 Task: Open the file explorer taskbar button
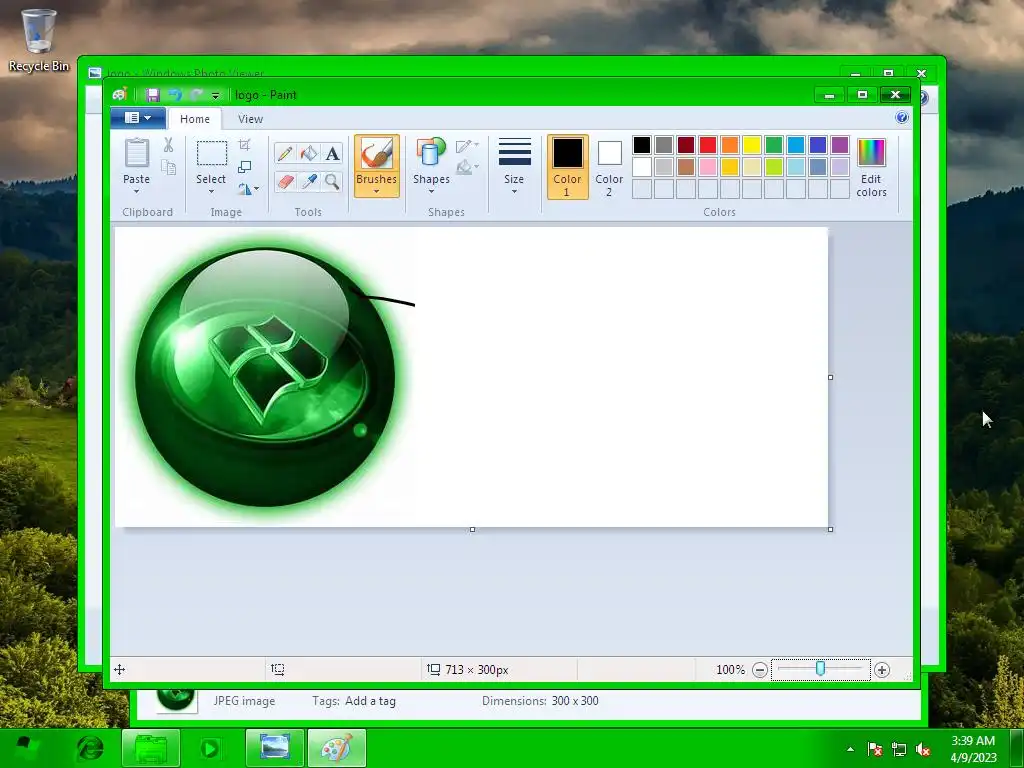click(151, 748)
